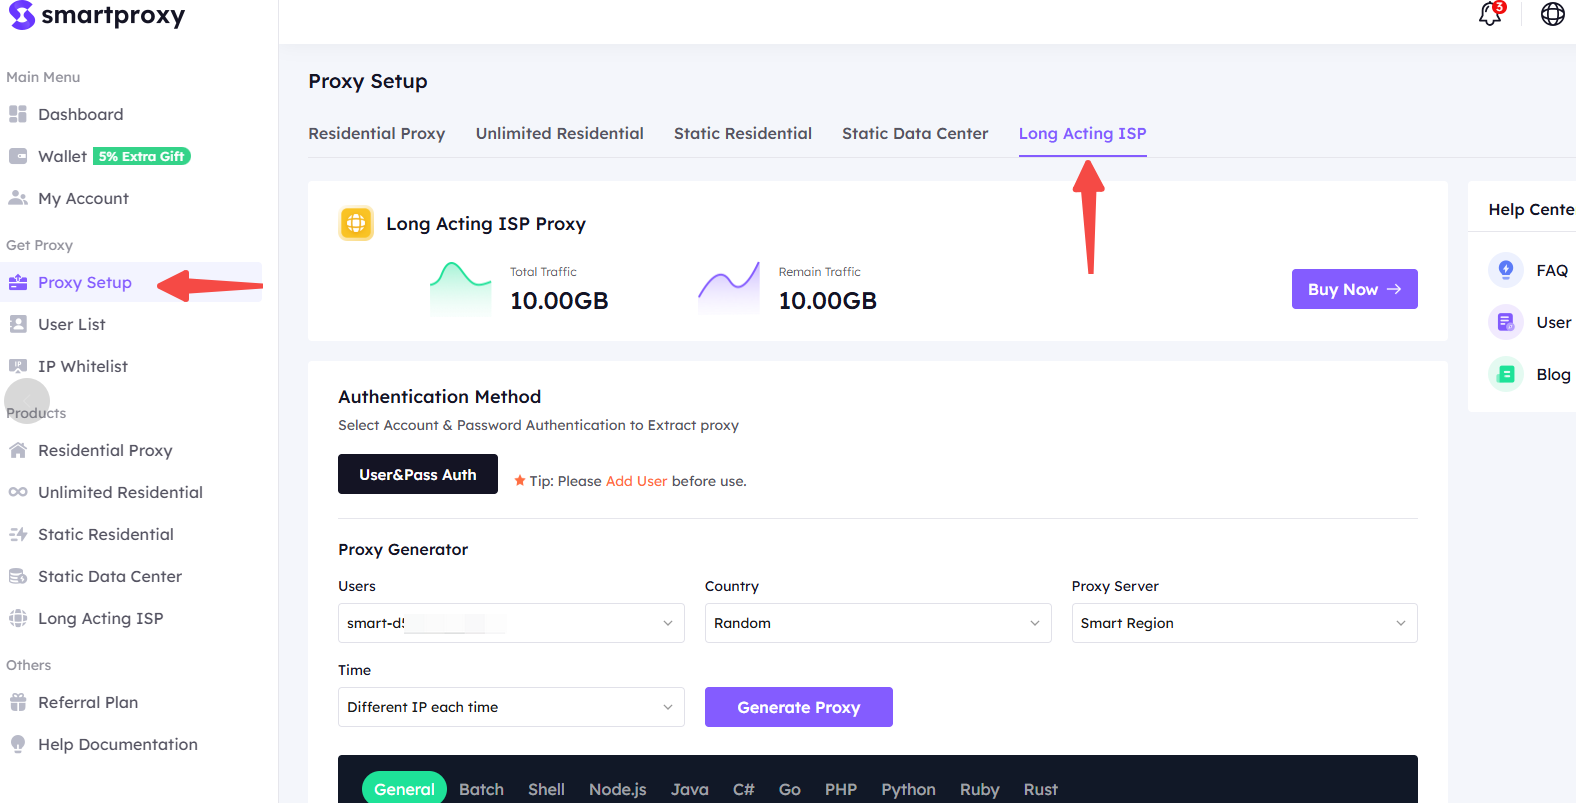This screenshot has width=1576, height=803.
Task: Select the Batch code tab
Action: coord(481,789)
